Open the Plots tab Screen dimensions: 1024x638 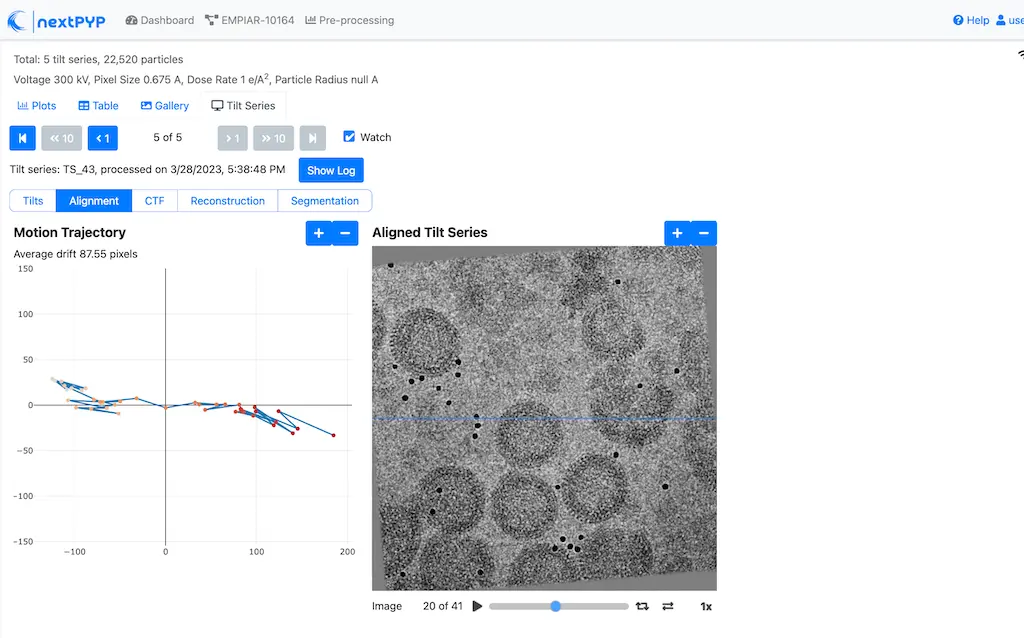click(x=37, y=106)
